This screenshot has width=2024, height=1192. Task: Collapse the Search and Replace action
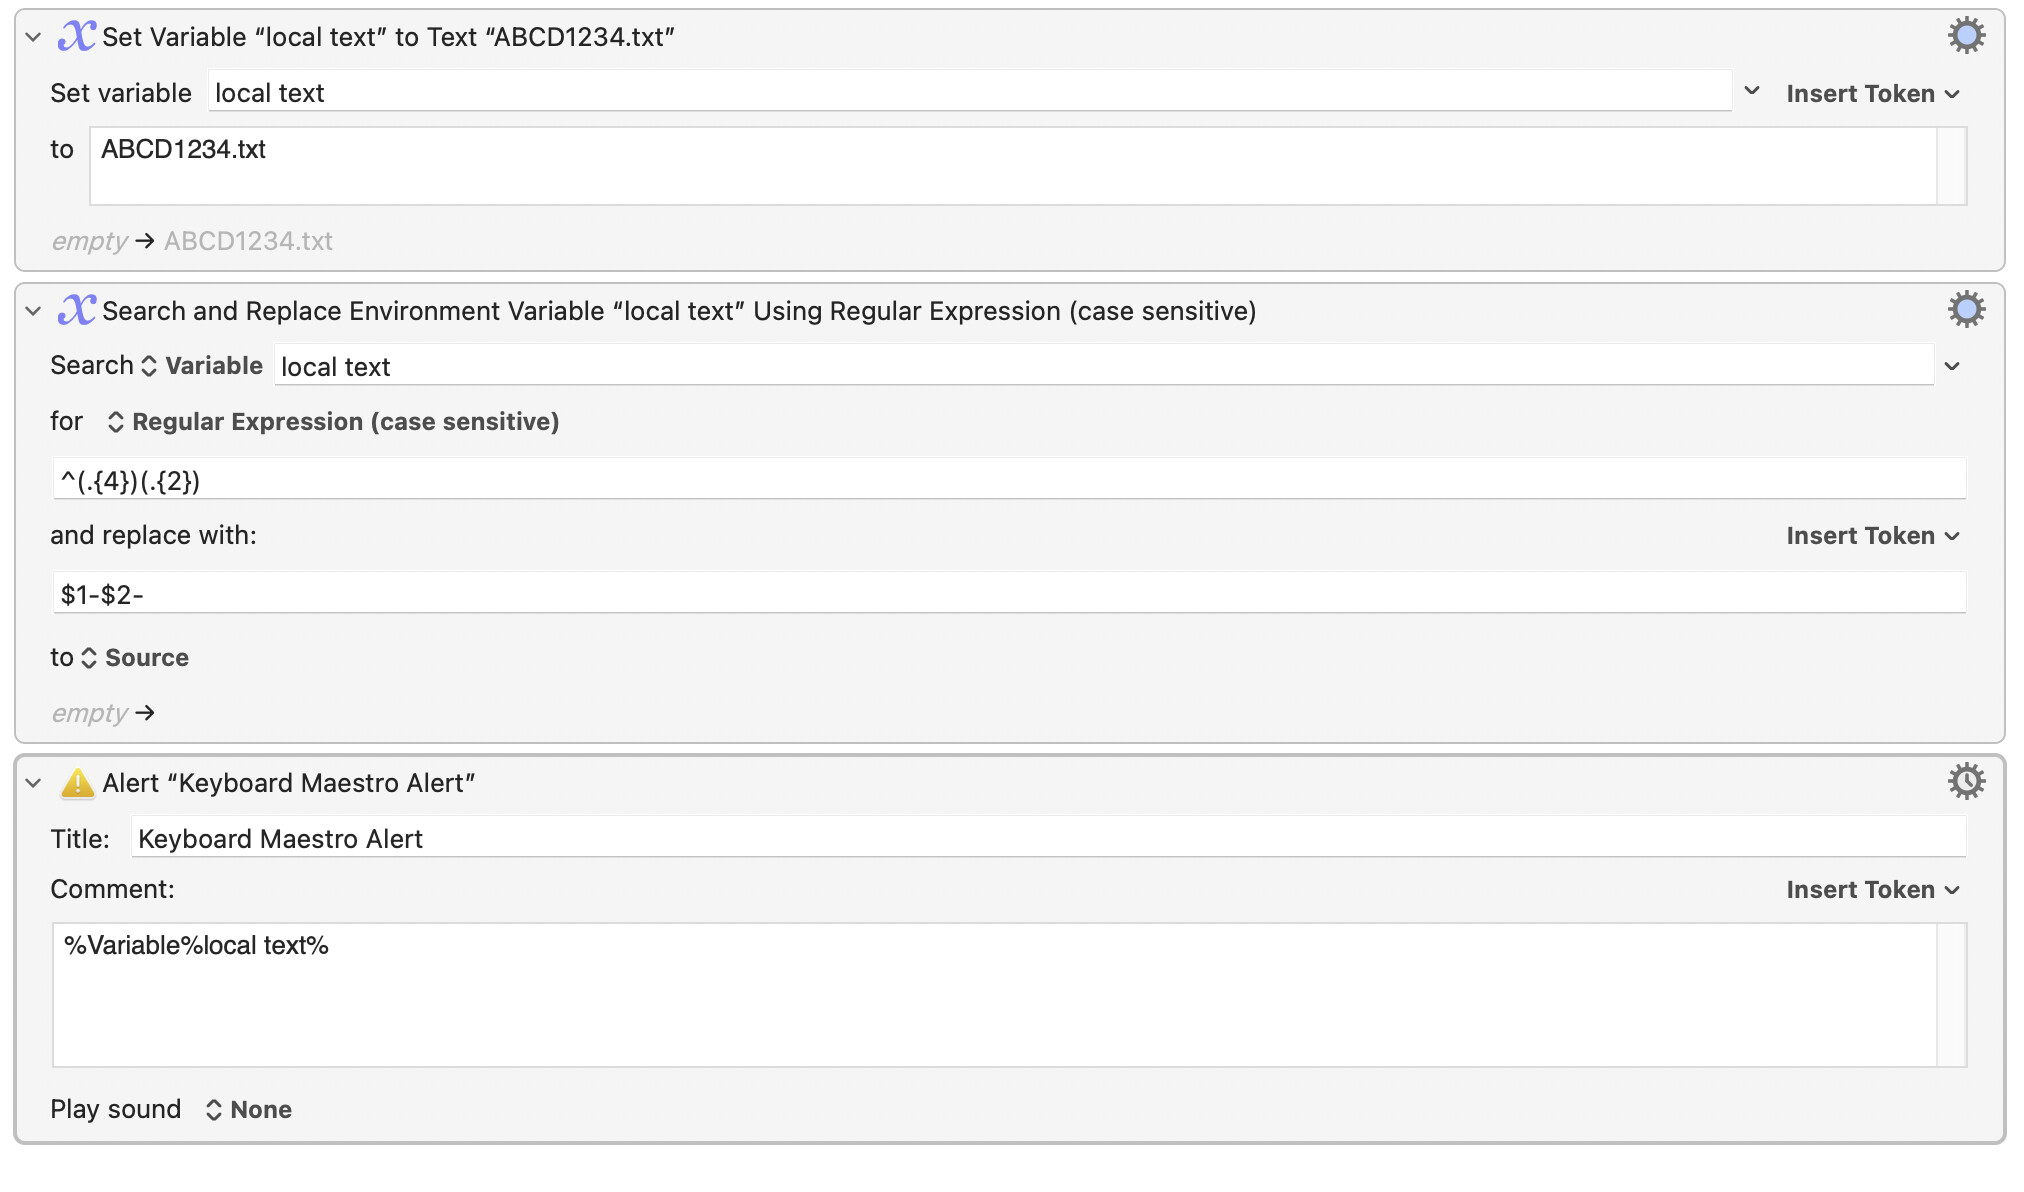click(x=33, y=312)
